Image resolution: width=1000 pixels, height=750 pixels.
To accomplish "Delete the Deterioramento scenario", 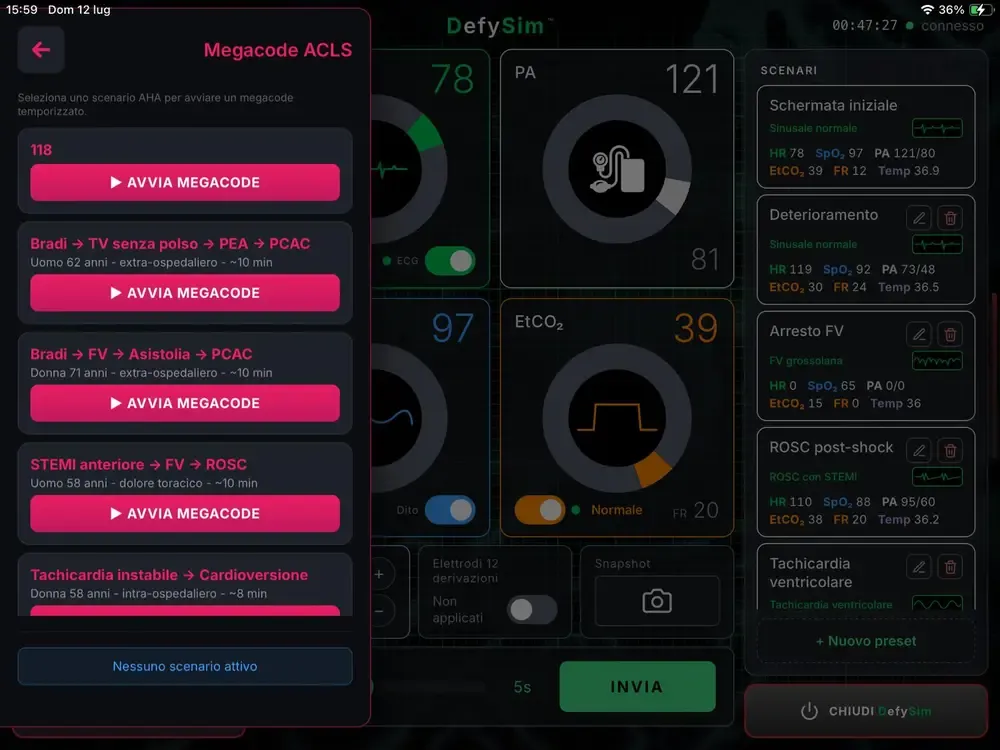I will (950, 218).
